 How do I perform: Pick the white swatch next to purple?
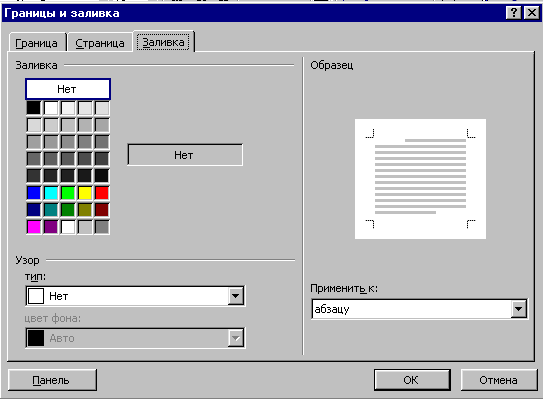(x=68, y=227)
